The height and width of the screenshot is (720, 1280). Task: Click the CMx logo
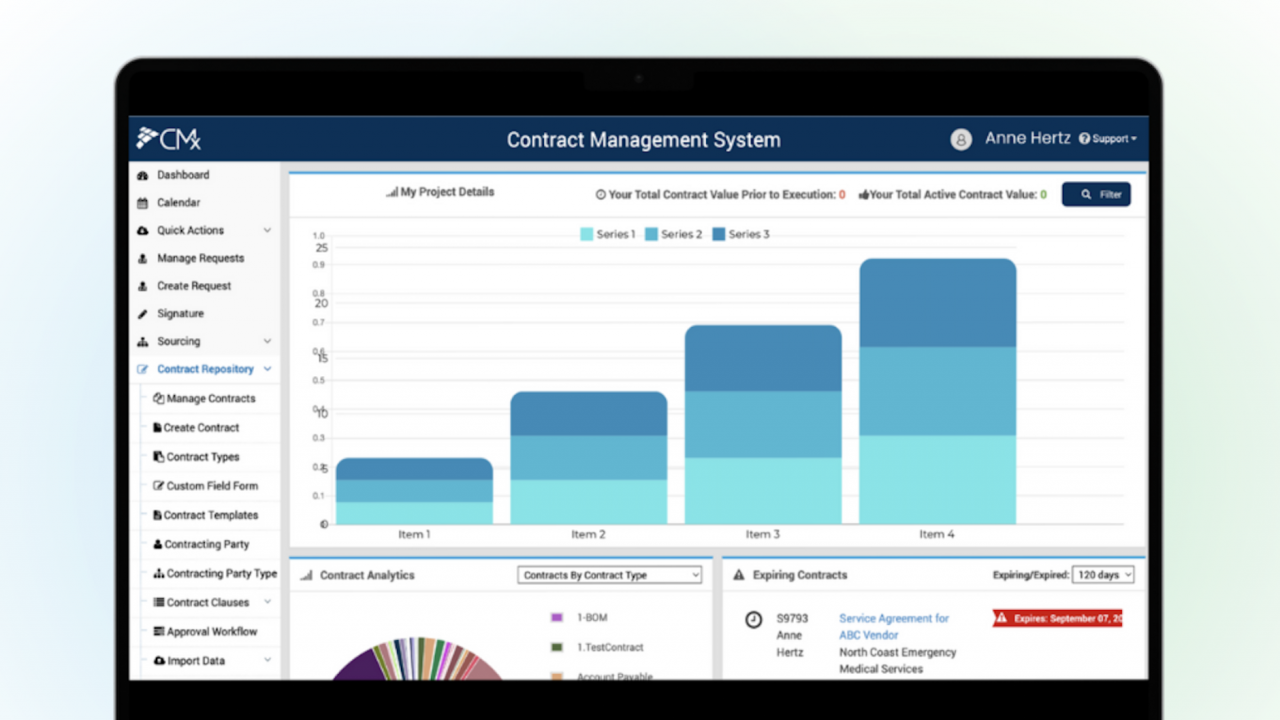(169, 138)
